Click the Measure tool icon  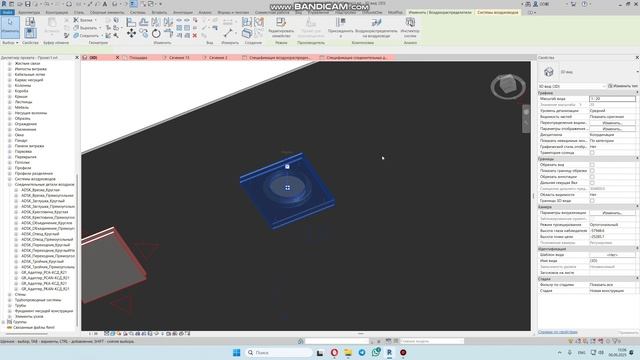(228, 33)
